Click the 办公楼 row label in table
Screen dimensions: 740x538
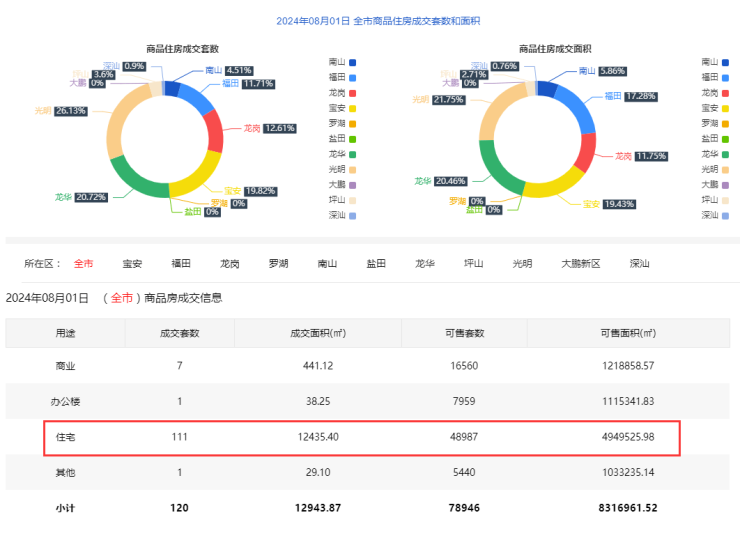pyautogui.click(x=65, y=402)
